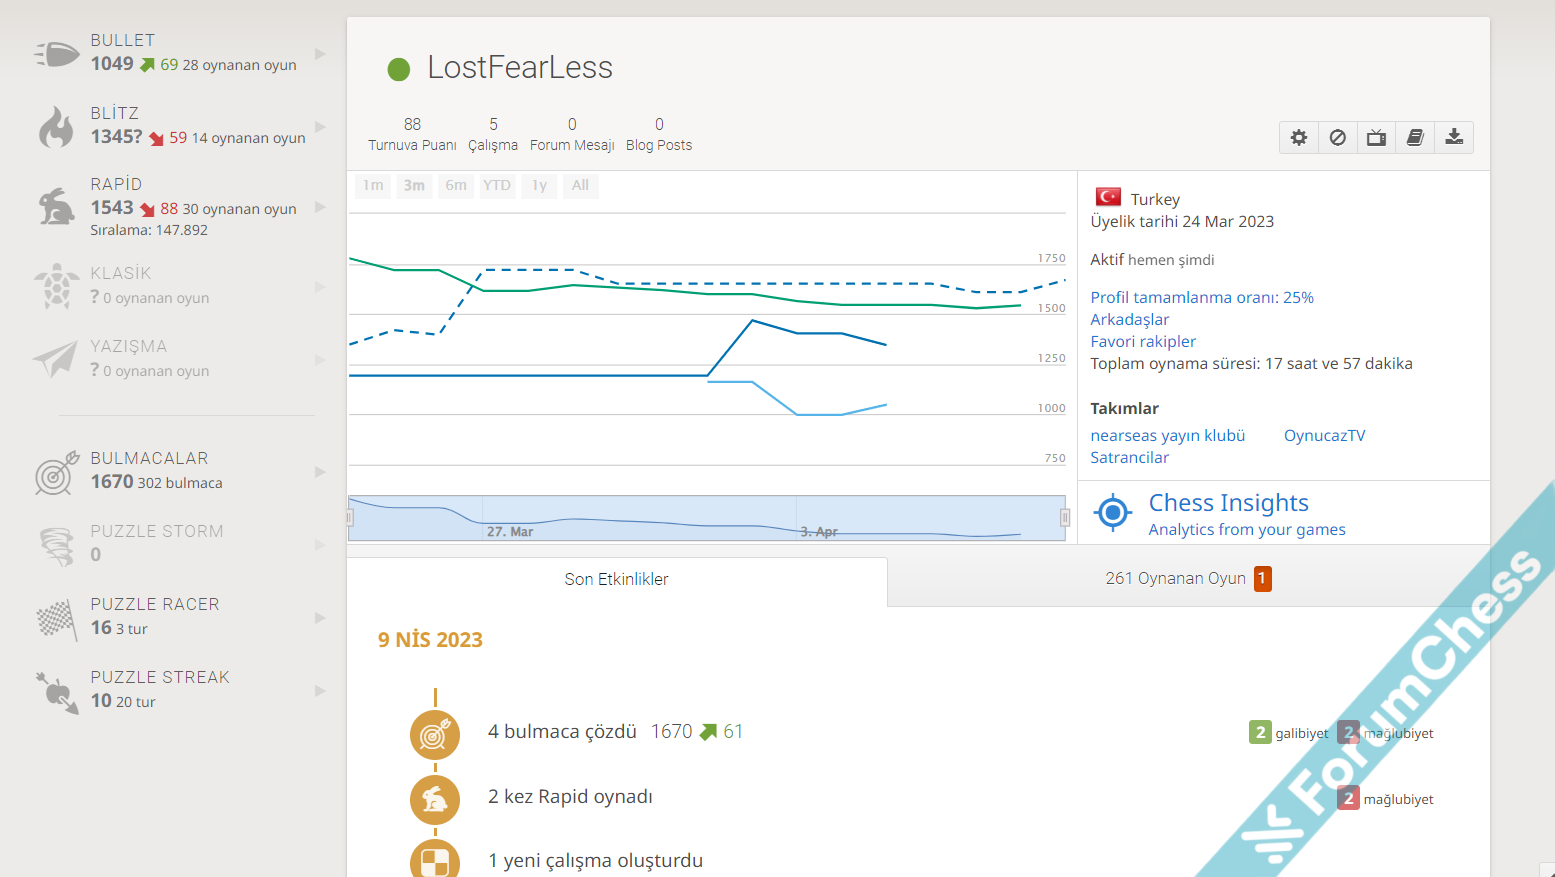Open Chess Insights analytics link
This screenshot has width=1555, height=877.
(x=1247, y=514)
